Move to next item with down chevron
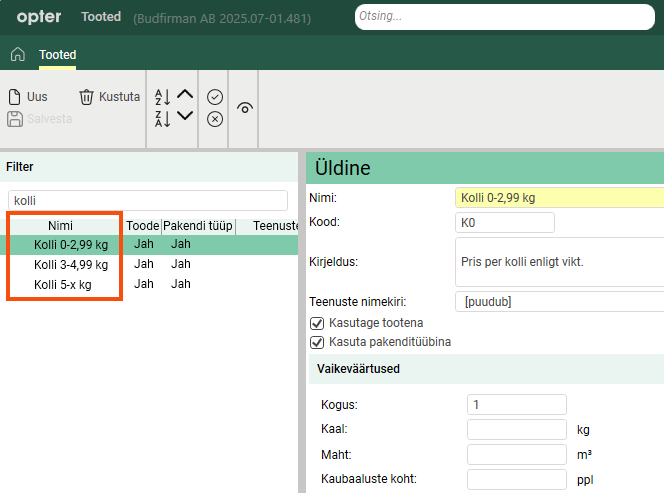The image size is (664, 493). (x=185, y=117)
